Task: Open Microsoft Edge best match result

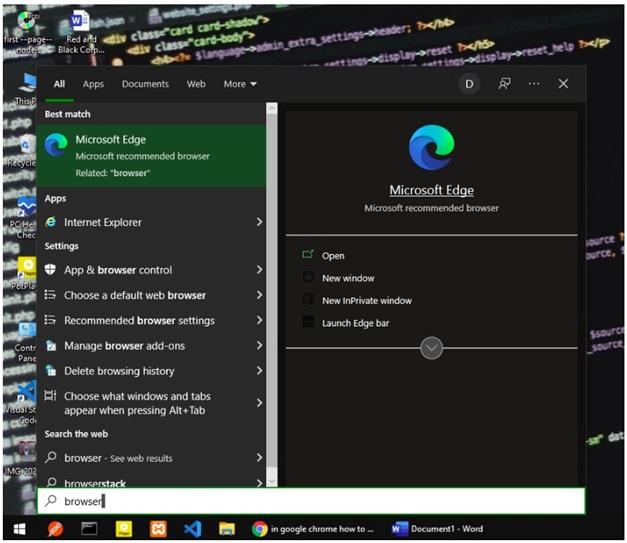Action: point(151,156)
